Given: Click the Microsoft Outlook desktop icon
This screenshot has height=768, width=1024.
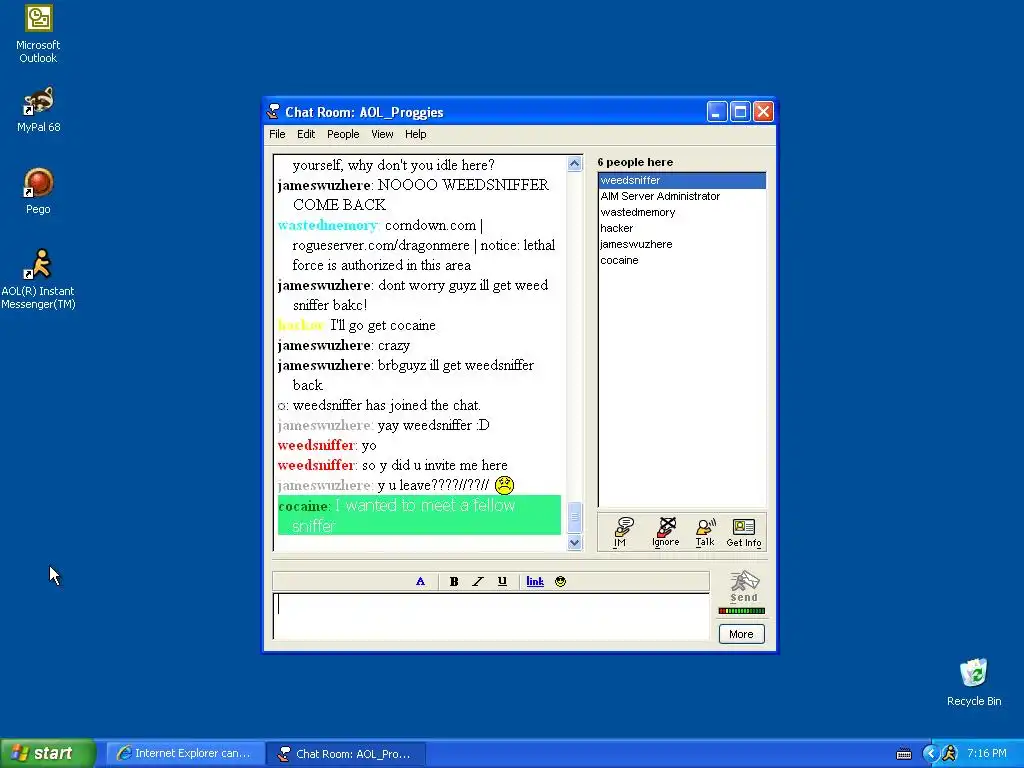Looking at the screenshot, I should (x=38, y=34).
